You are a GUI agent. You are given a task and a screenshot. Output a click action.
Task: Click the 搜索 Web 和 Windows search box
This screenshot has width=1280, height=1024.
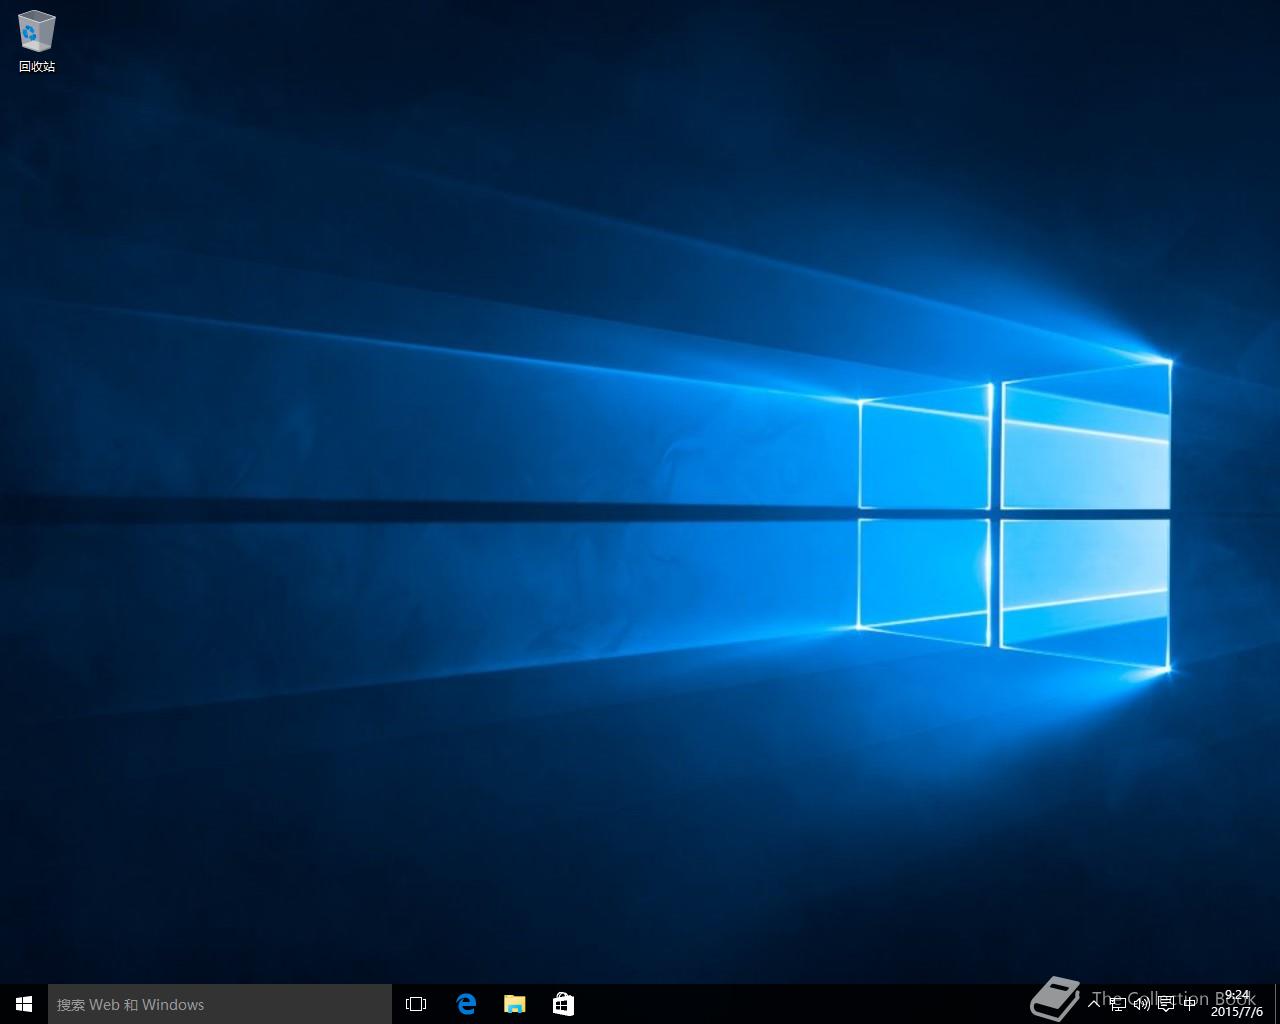point(220,1004)
